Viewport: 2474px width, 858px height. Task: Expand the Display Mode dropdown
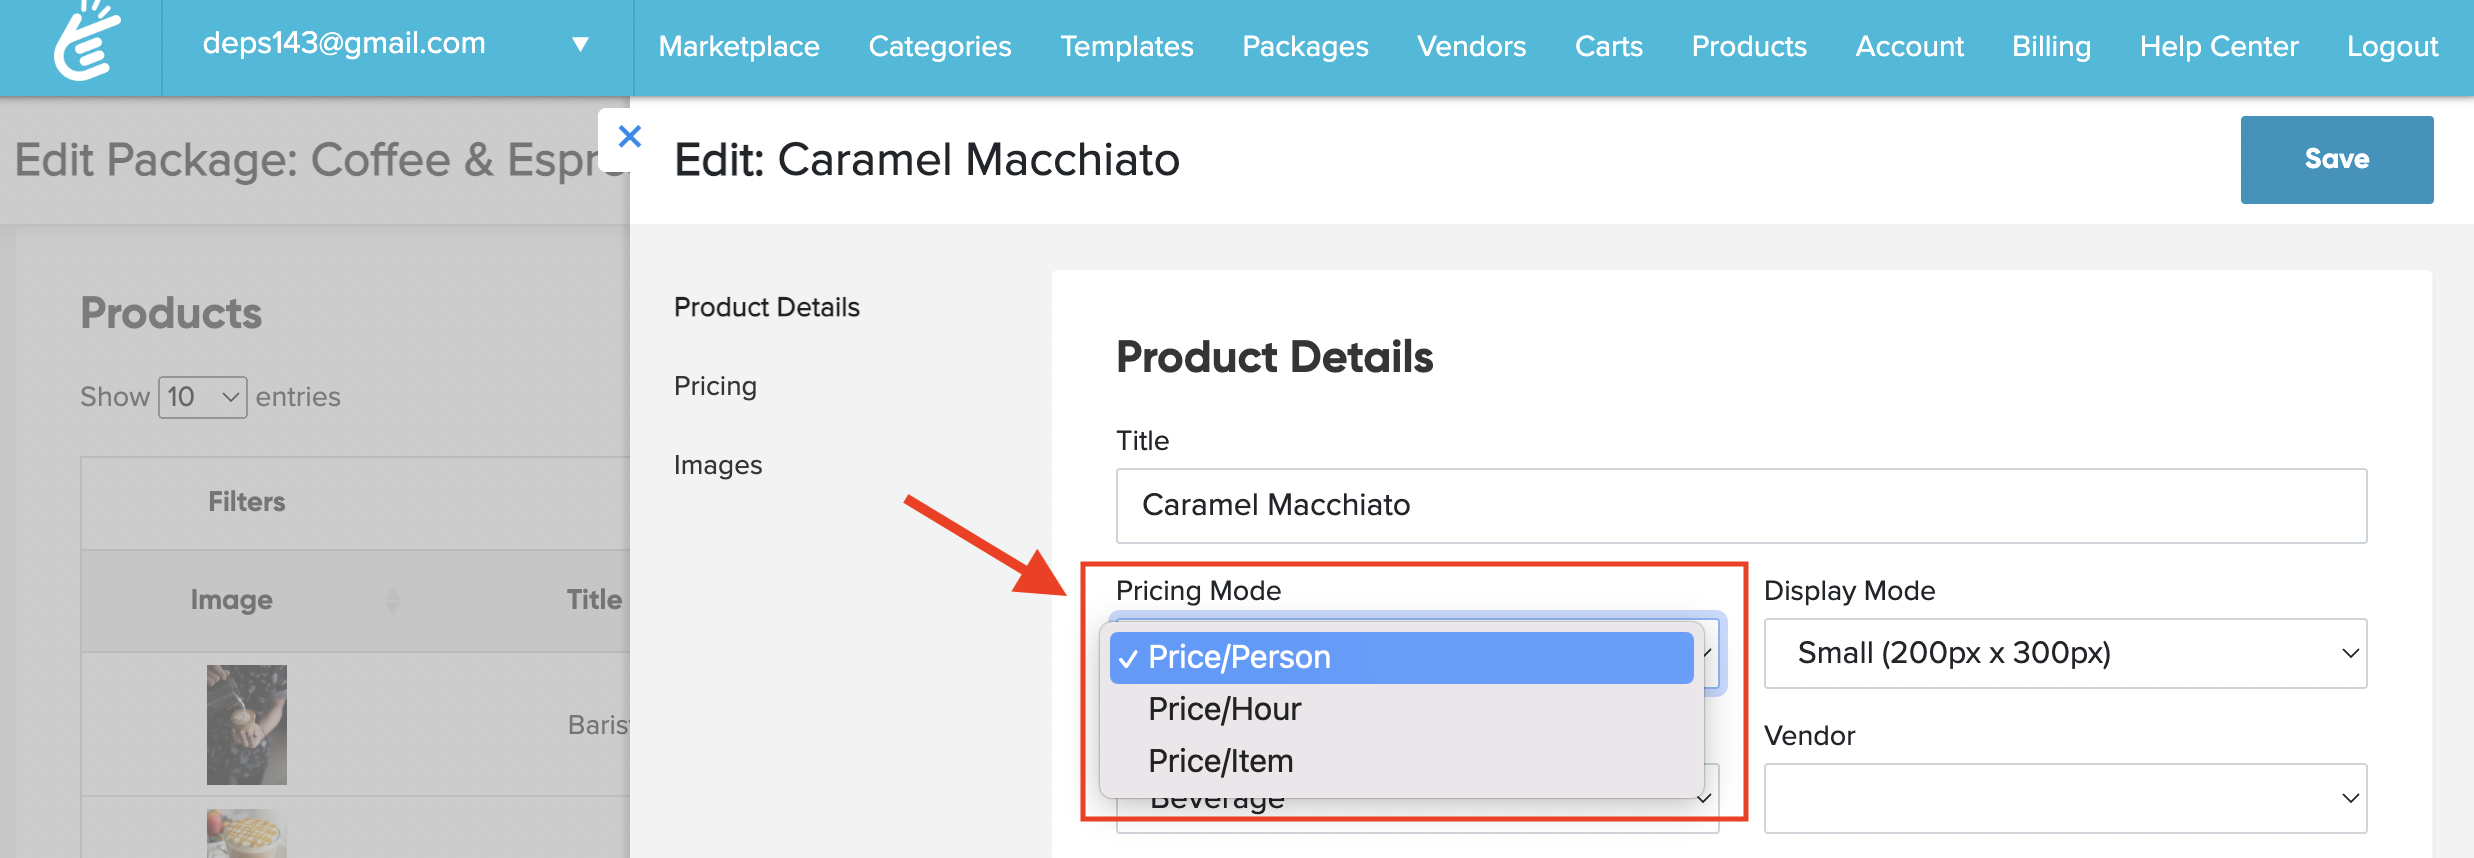[x=2065, y=653]
